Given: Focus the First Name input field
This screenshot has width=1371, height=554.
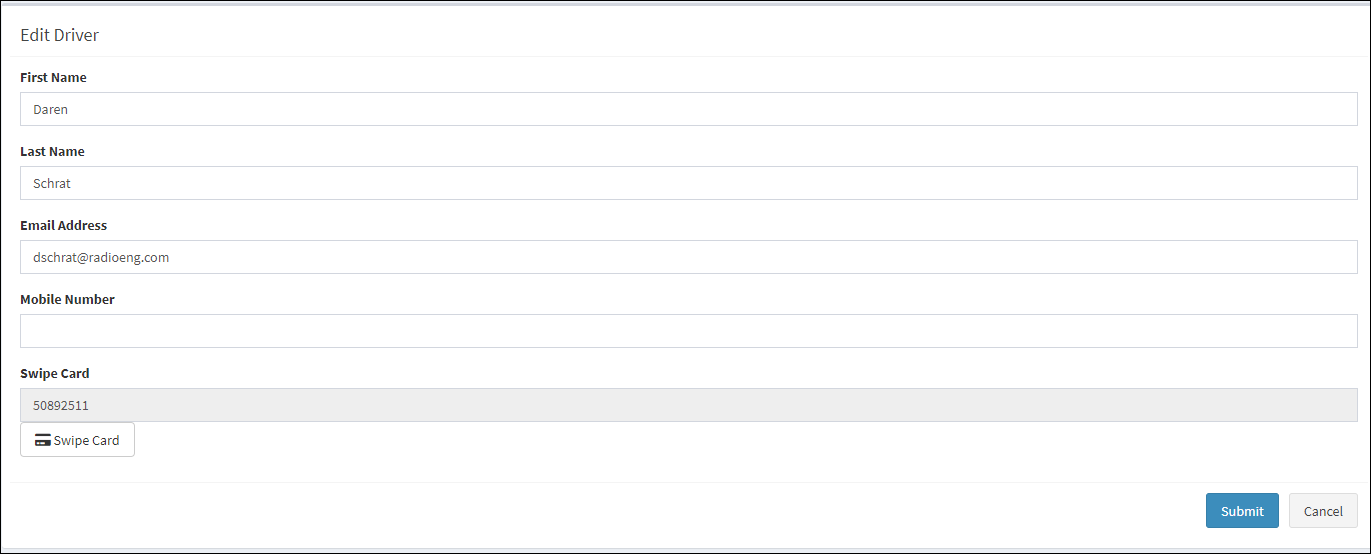Looking at the screenshot, I should 688,109.
